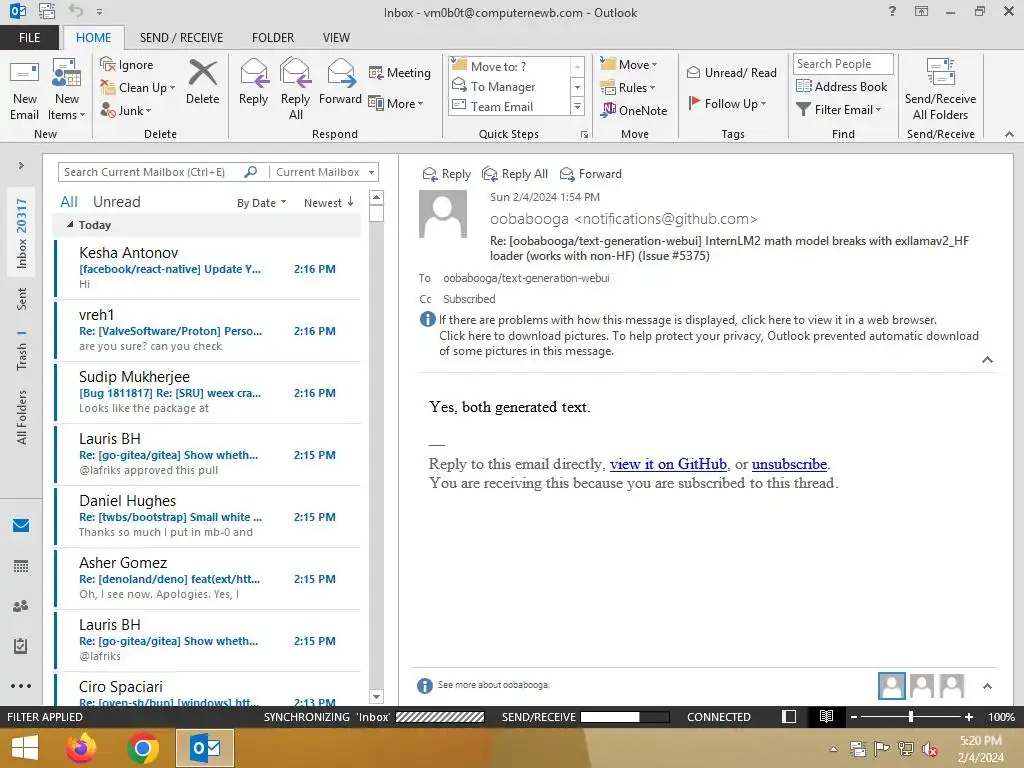This screenshot has width=1024, height=768.
Task: Open the People navigation icon
Action: click(21, 606)
